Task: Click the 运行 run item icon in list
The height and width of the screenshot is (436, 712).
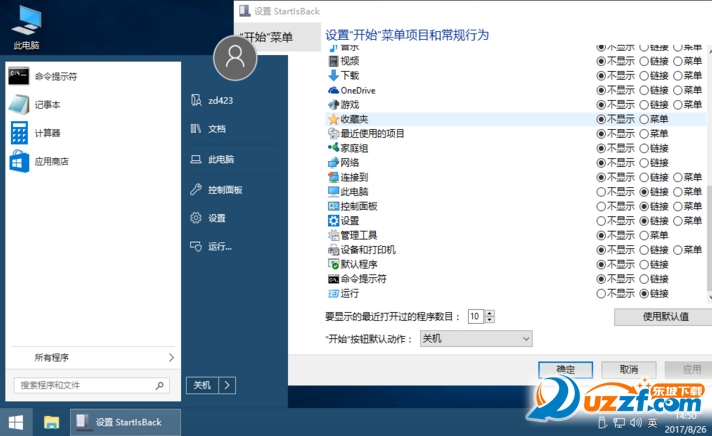Action: pos(333,293)
